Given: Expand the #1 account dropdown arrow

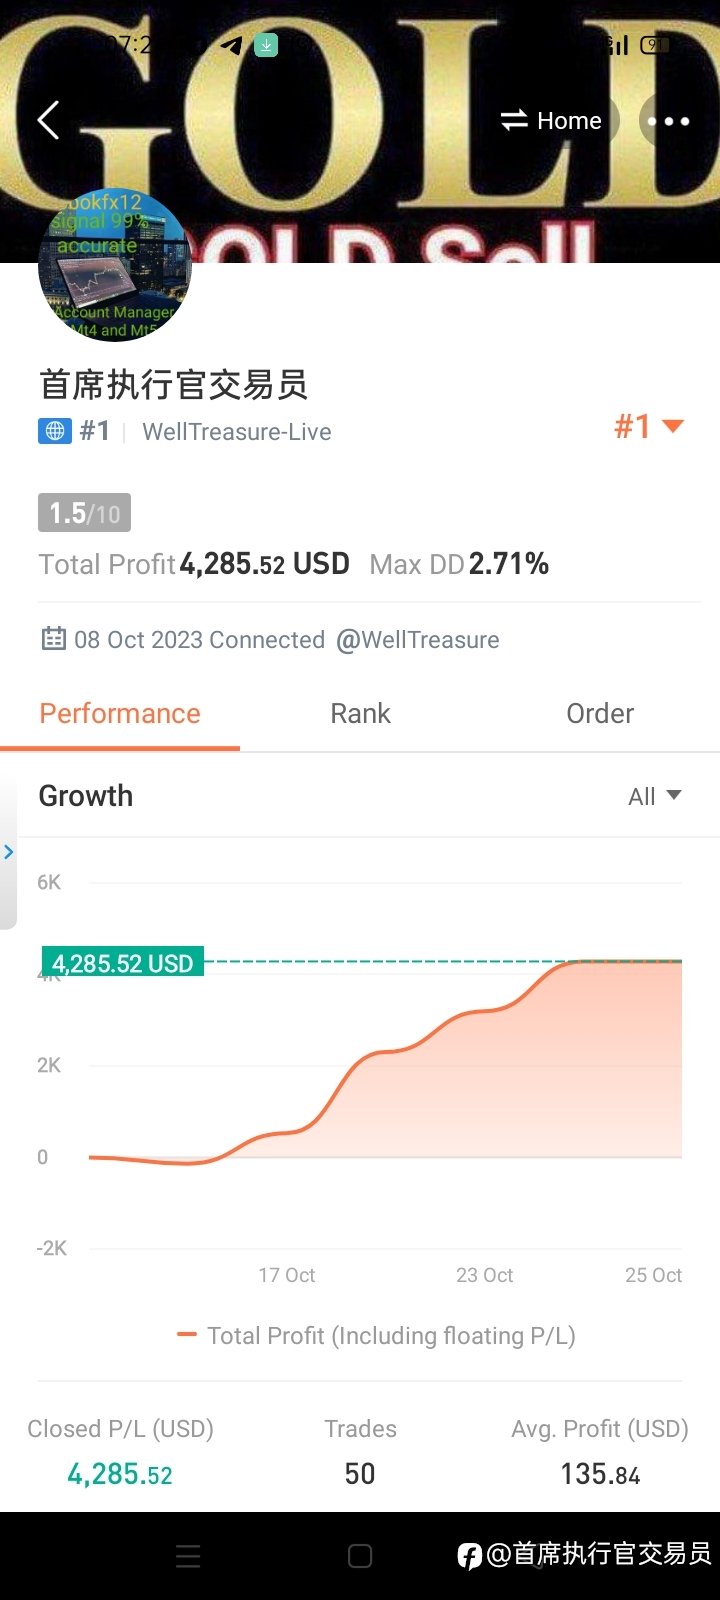Looking at the screenshot, I should (x=673, y=427).
